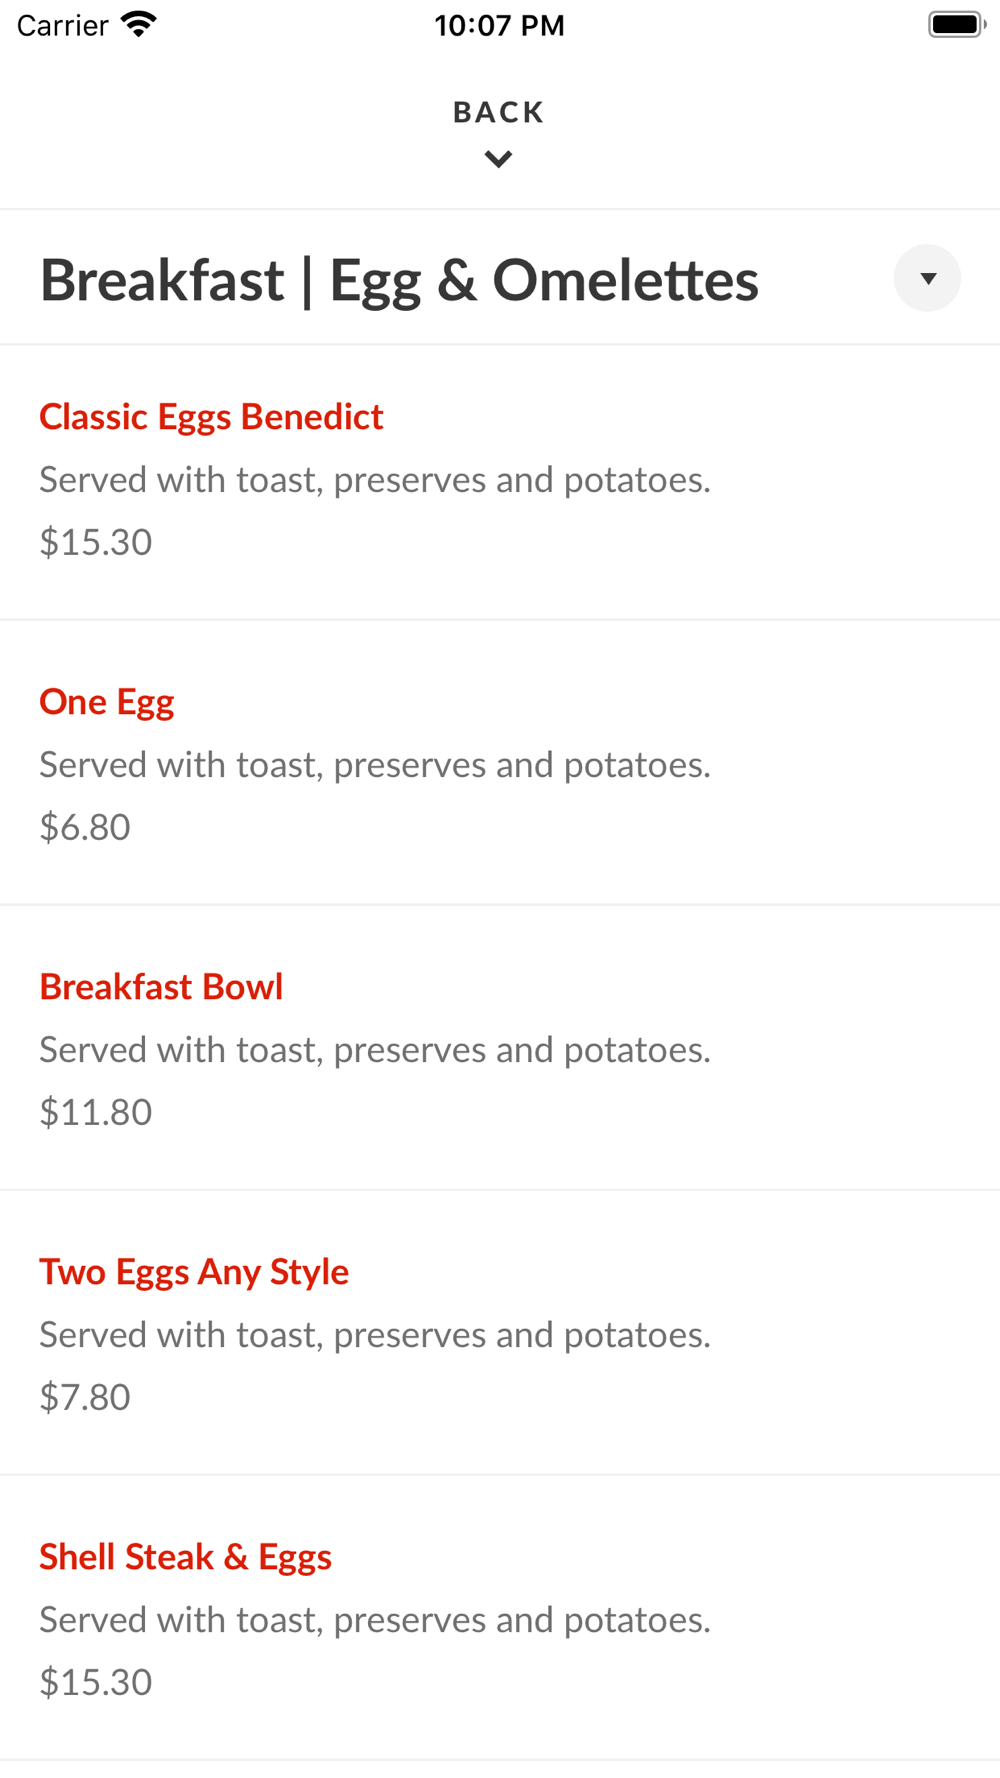This screenshot has height=1778, width=1000.
Task: Select the Breakfast | Egg & Omelettes heading
Action: pos(399,280)
